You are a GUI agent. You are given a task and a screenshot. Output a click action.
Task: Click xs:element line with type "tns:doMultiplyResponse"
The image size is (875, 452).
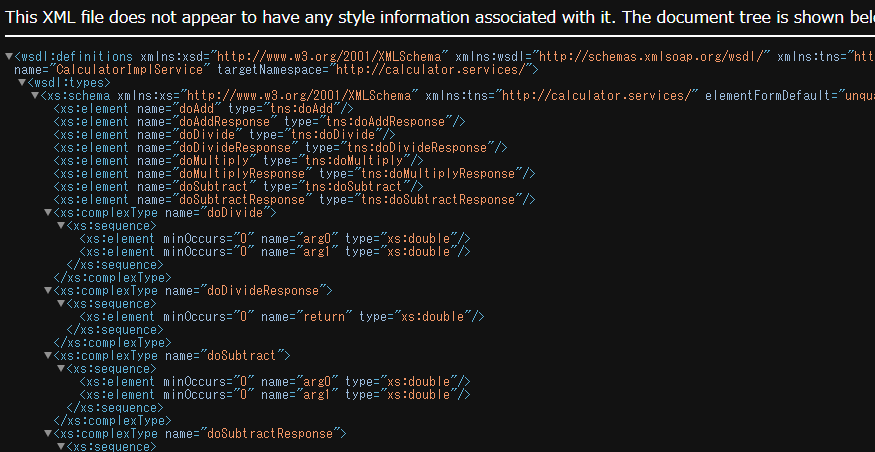294,174
